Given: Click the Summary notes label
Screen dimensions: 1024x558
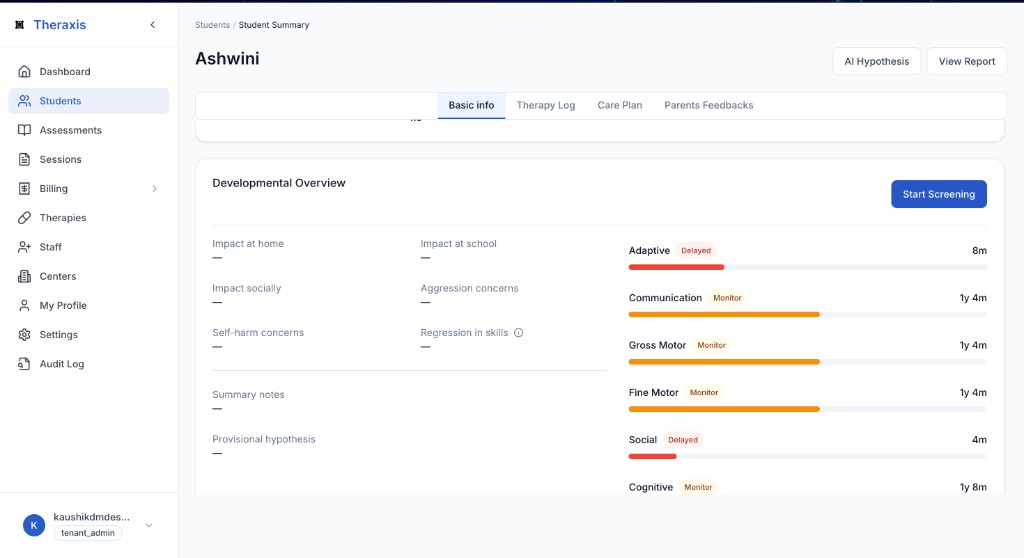Looking at the screenshot, I should [248, 395].
